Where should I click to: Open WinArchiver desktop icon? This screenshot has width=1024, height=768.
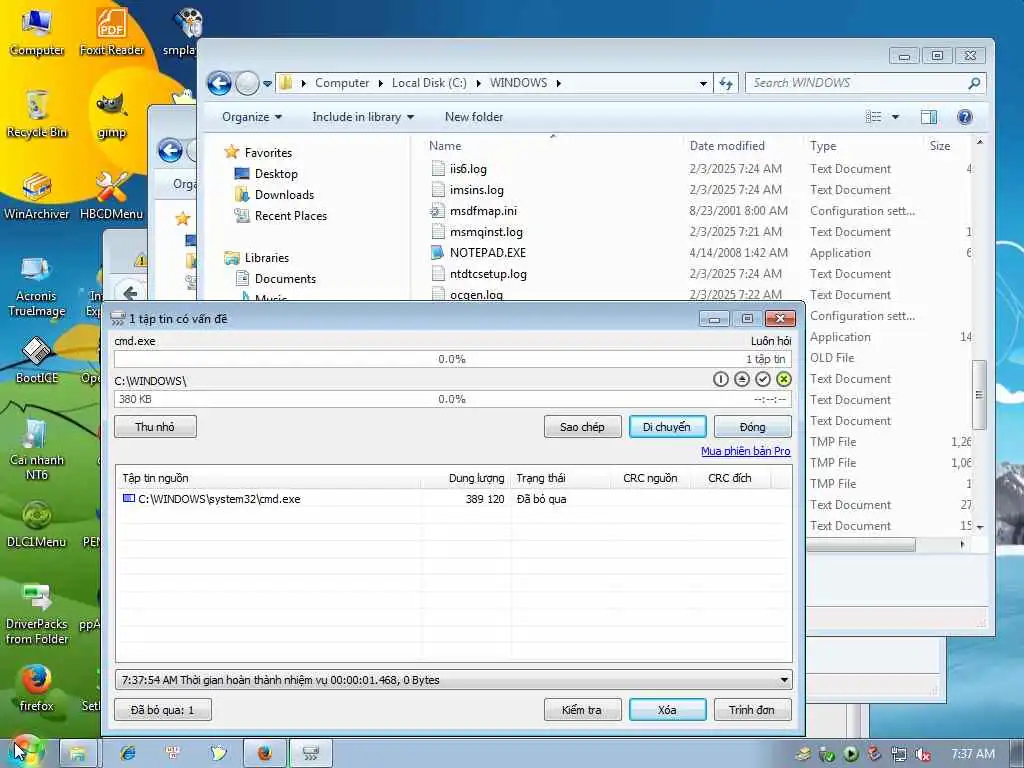37,196
